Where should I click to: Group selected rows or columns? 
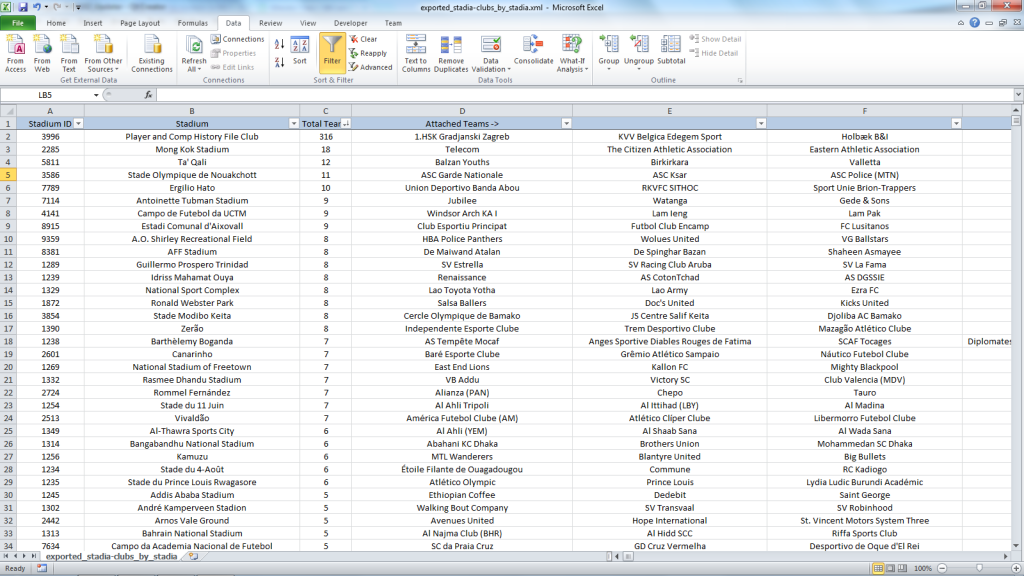[609, 52]
